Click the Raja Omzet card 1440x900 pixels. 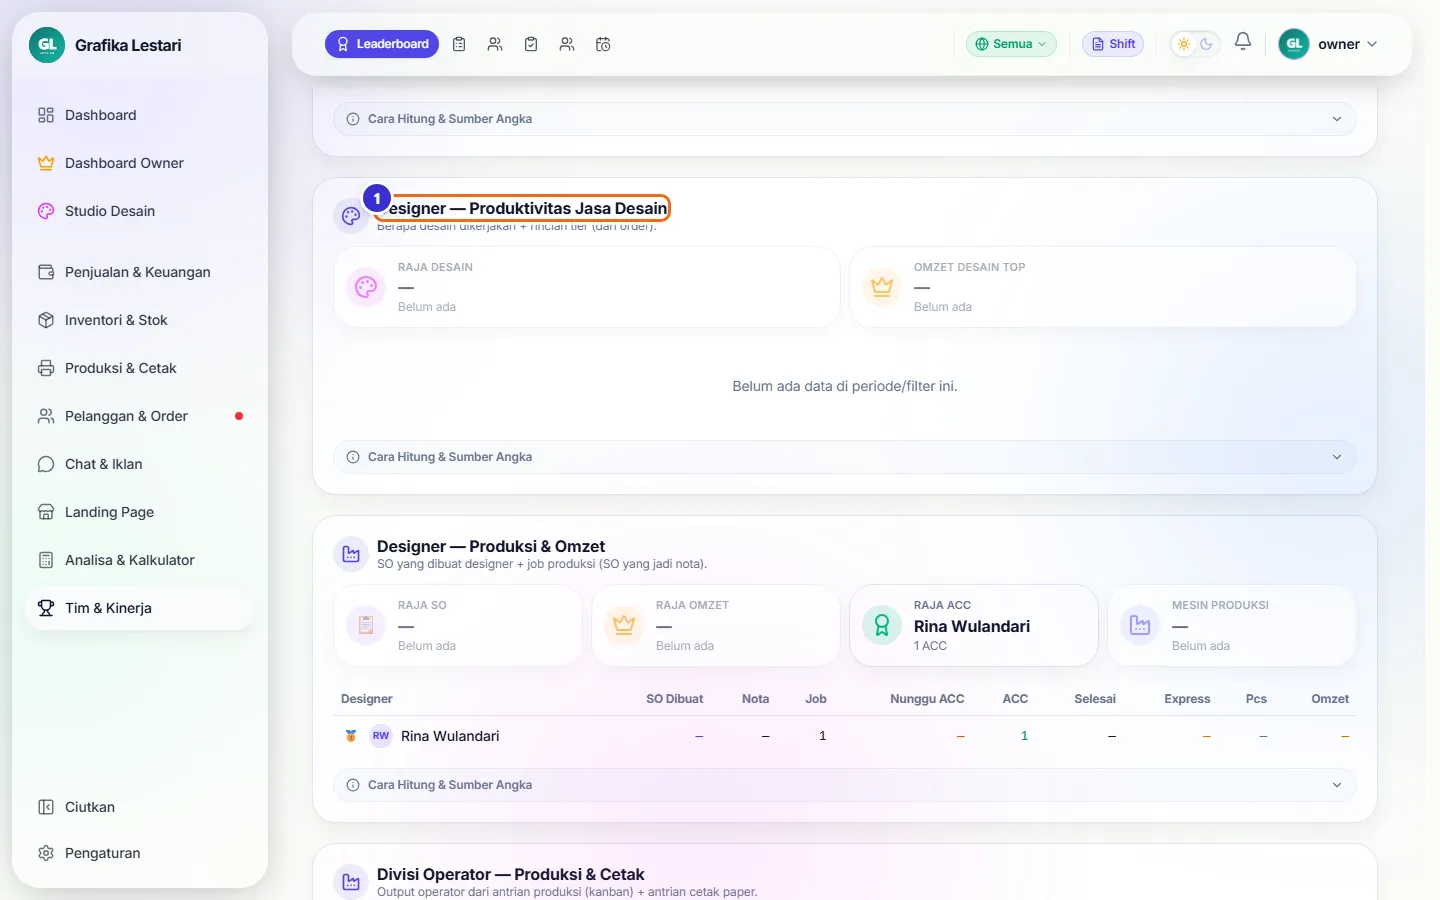[x=716, y=626]
